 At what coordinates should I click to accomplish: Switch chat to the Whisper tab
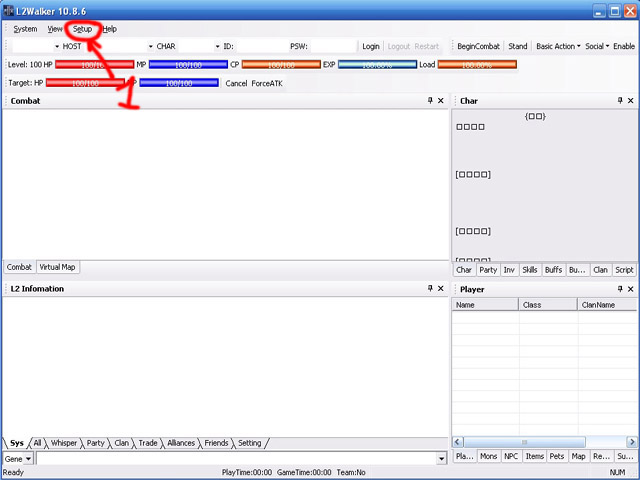point(64,443)
